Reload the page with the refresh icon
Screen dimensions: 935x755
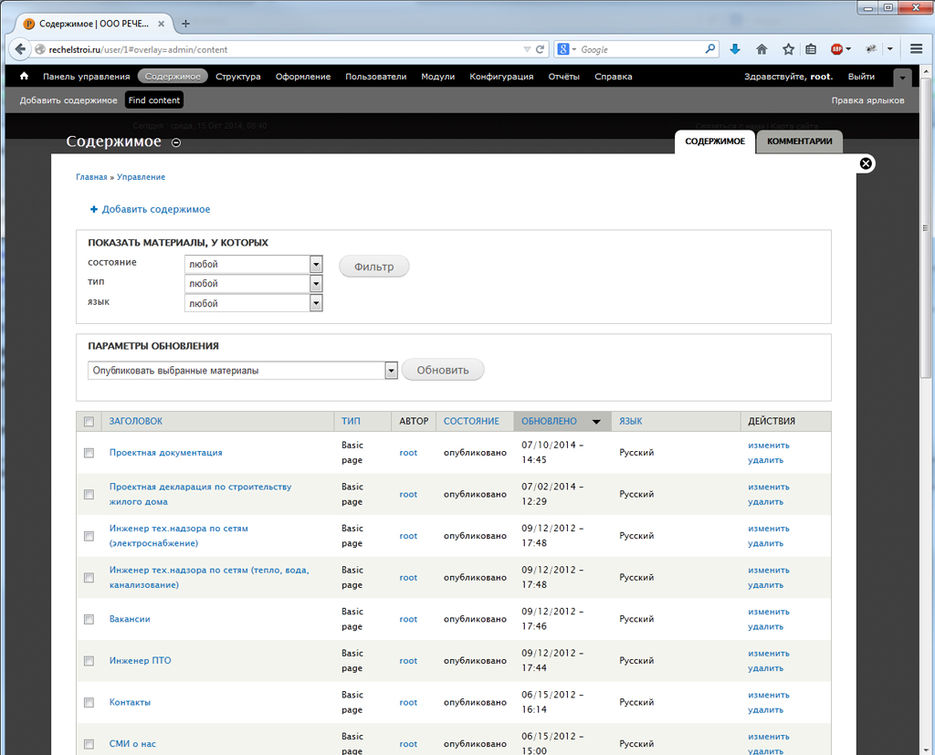pyautogui.click(x=540, y=49)
